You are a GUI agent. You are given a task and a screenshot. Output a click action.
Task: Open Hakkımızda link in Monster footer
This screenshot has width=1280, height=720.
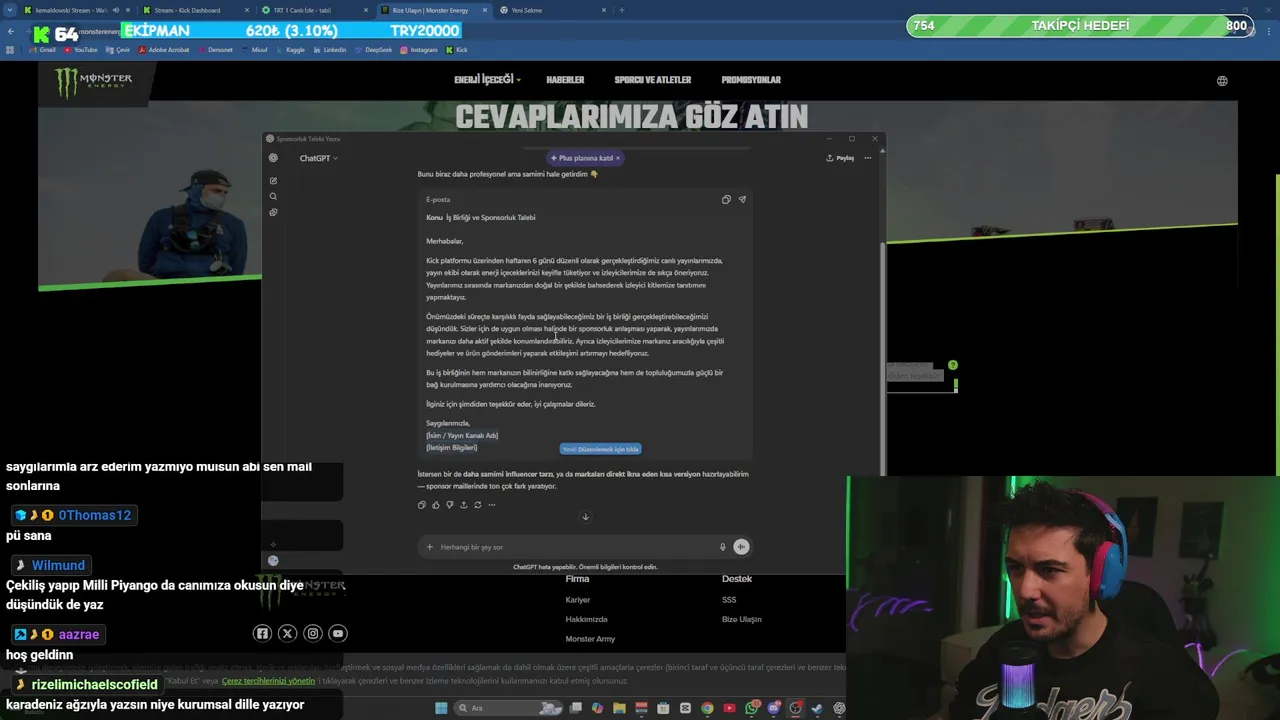coord(585,619)
